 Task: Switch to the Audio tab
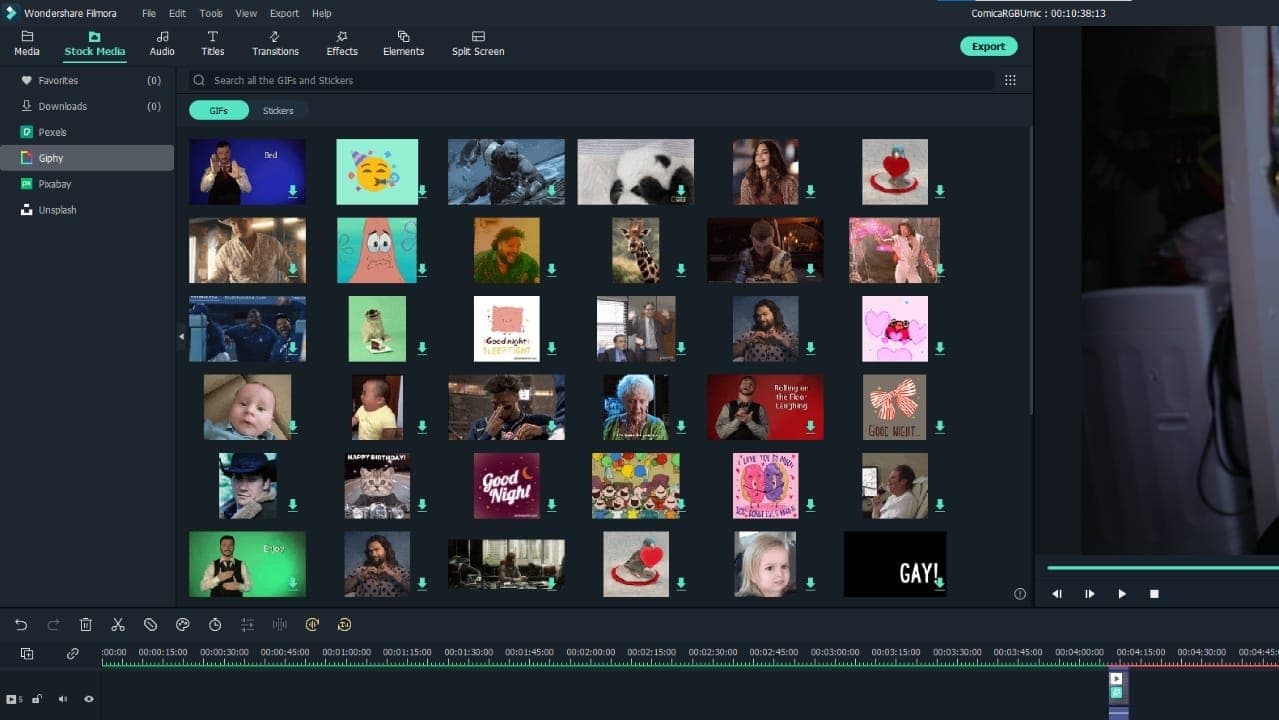click(162, 44)
